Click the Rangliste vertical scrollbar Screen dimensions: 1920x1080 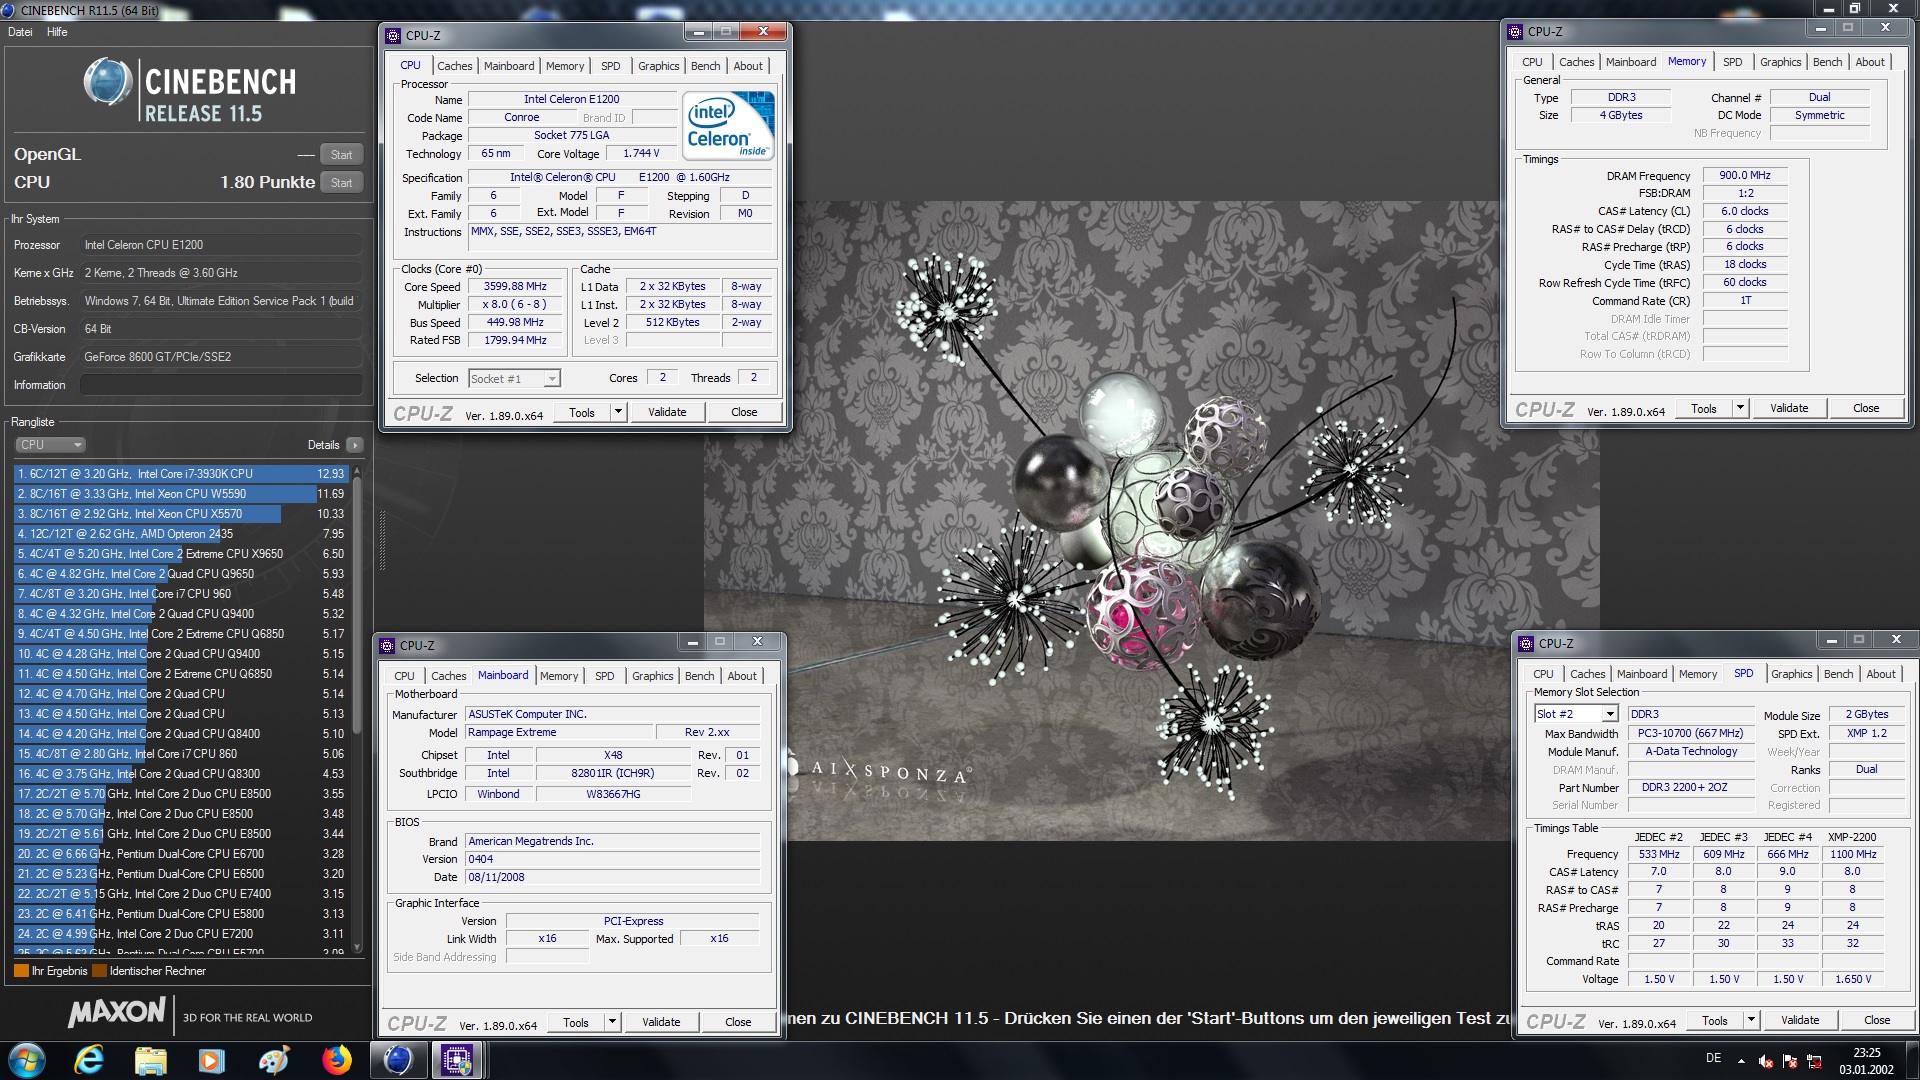(357, 708)
